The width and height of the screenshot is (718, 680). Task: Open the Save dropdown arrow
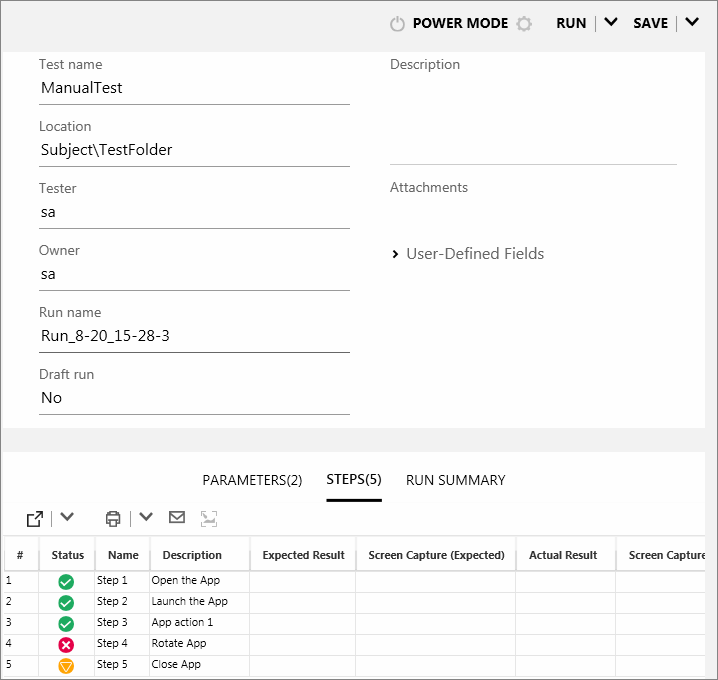691,23
